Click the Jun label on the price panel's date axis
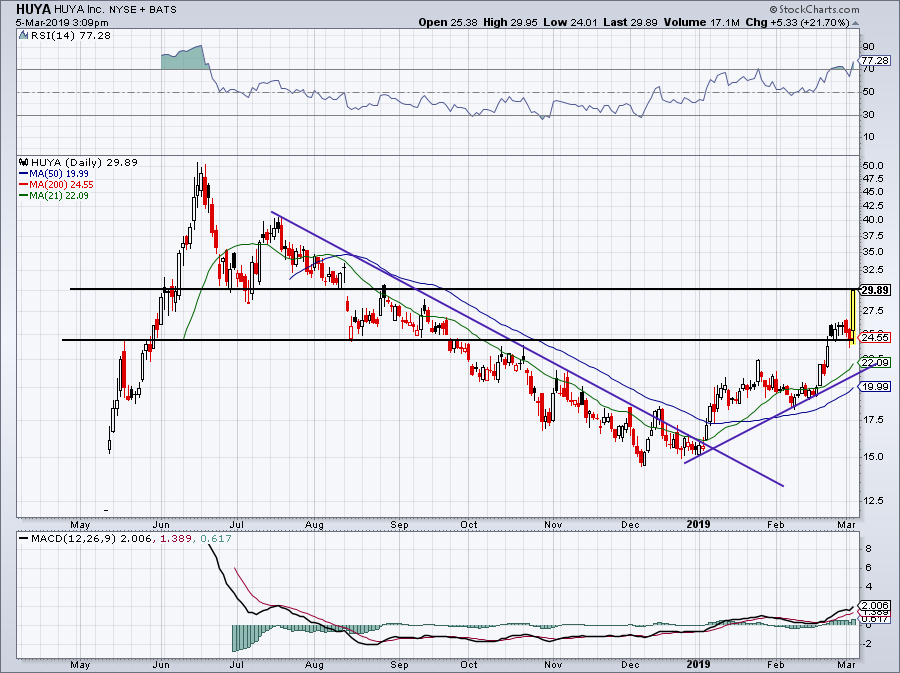Image resolution: width=900 pixels, height=673 pixels. pyautogui.click(x=161, y=525)
